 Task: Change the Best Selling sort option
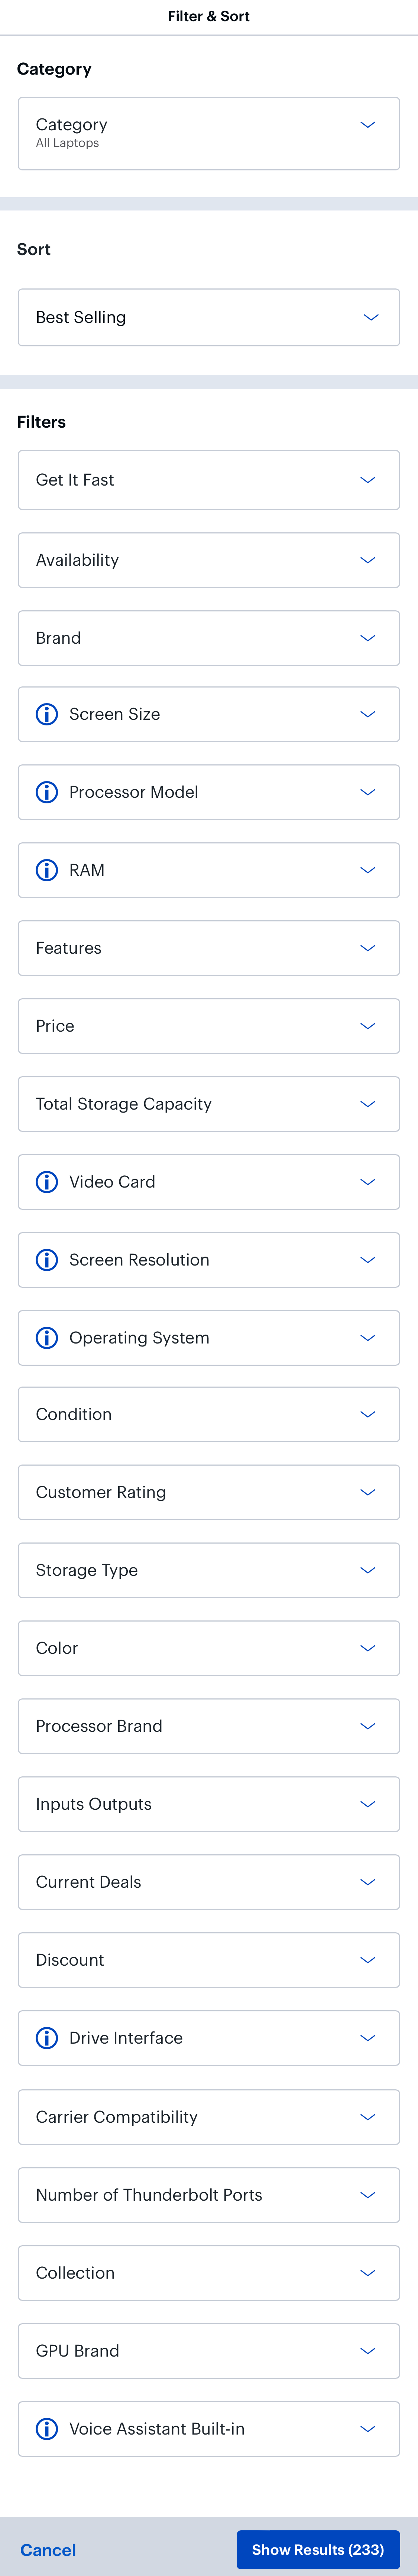[x=208, y=317]
